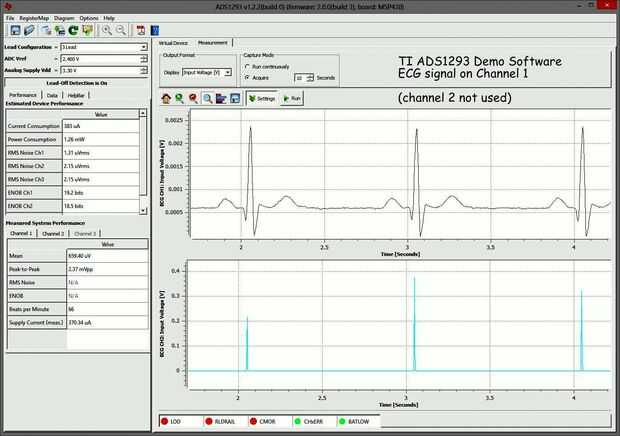Click the zoom-in magnifier in the top toolbar
The width and height of the screenshot is (620, 436).
pyautogui.click(x=106, y=30)
